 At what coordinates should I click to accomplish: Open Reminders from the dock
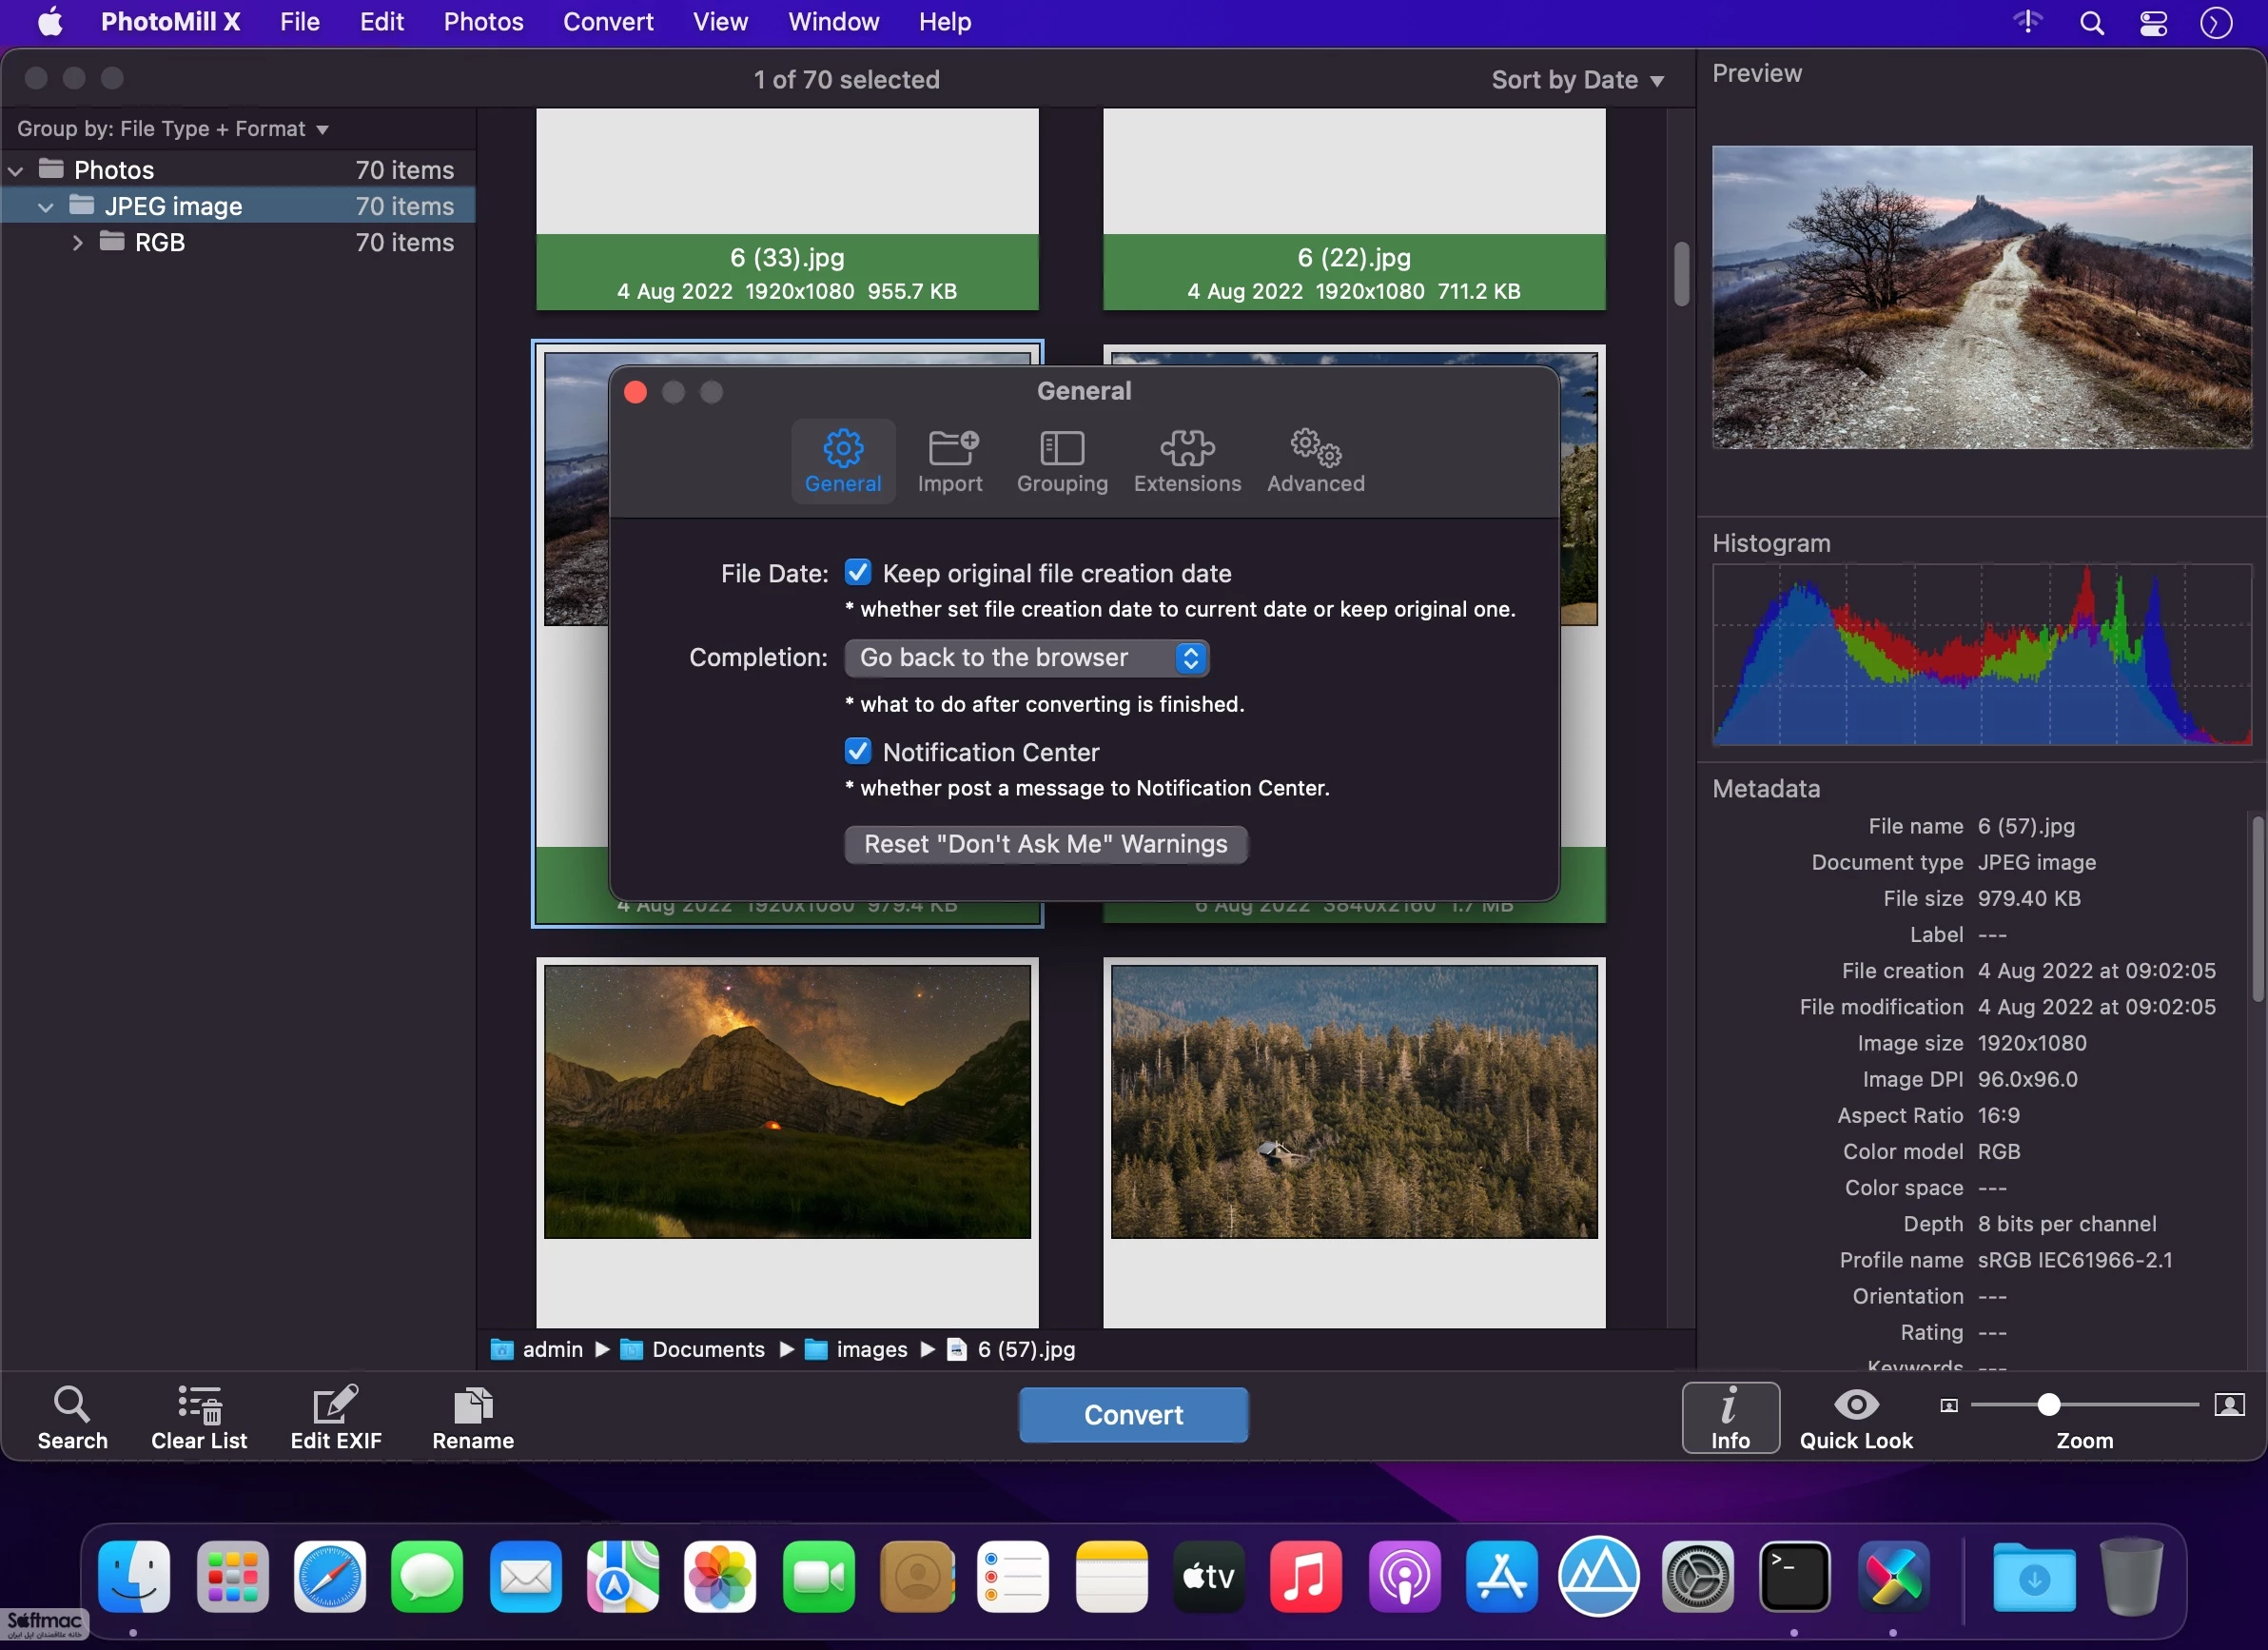pyautogui.click(x=1013, y=1577)
